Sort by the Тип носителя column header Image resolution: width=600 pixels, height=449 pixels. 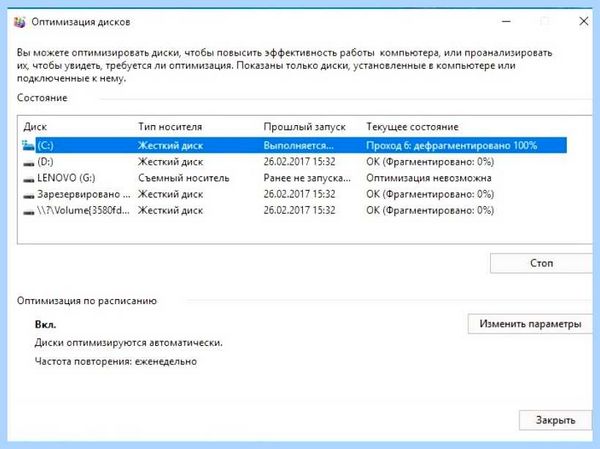(170, 127)
